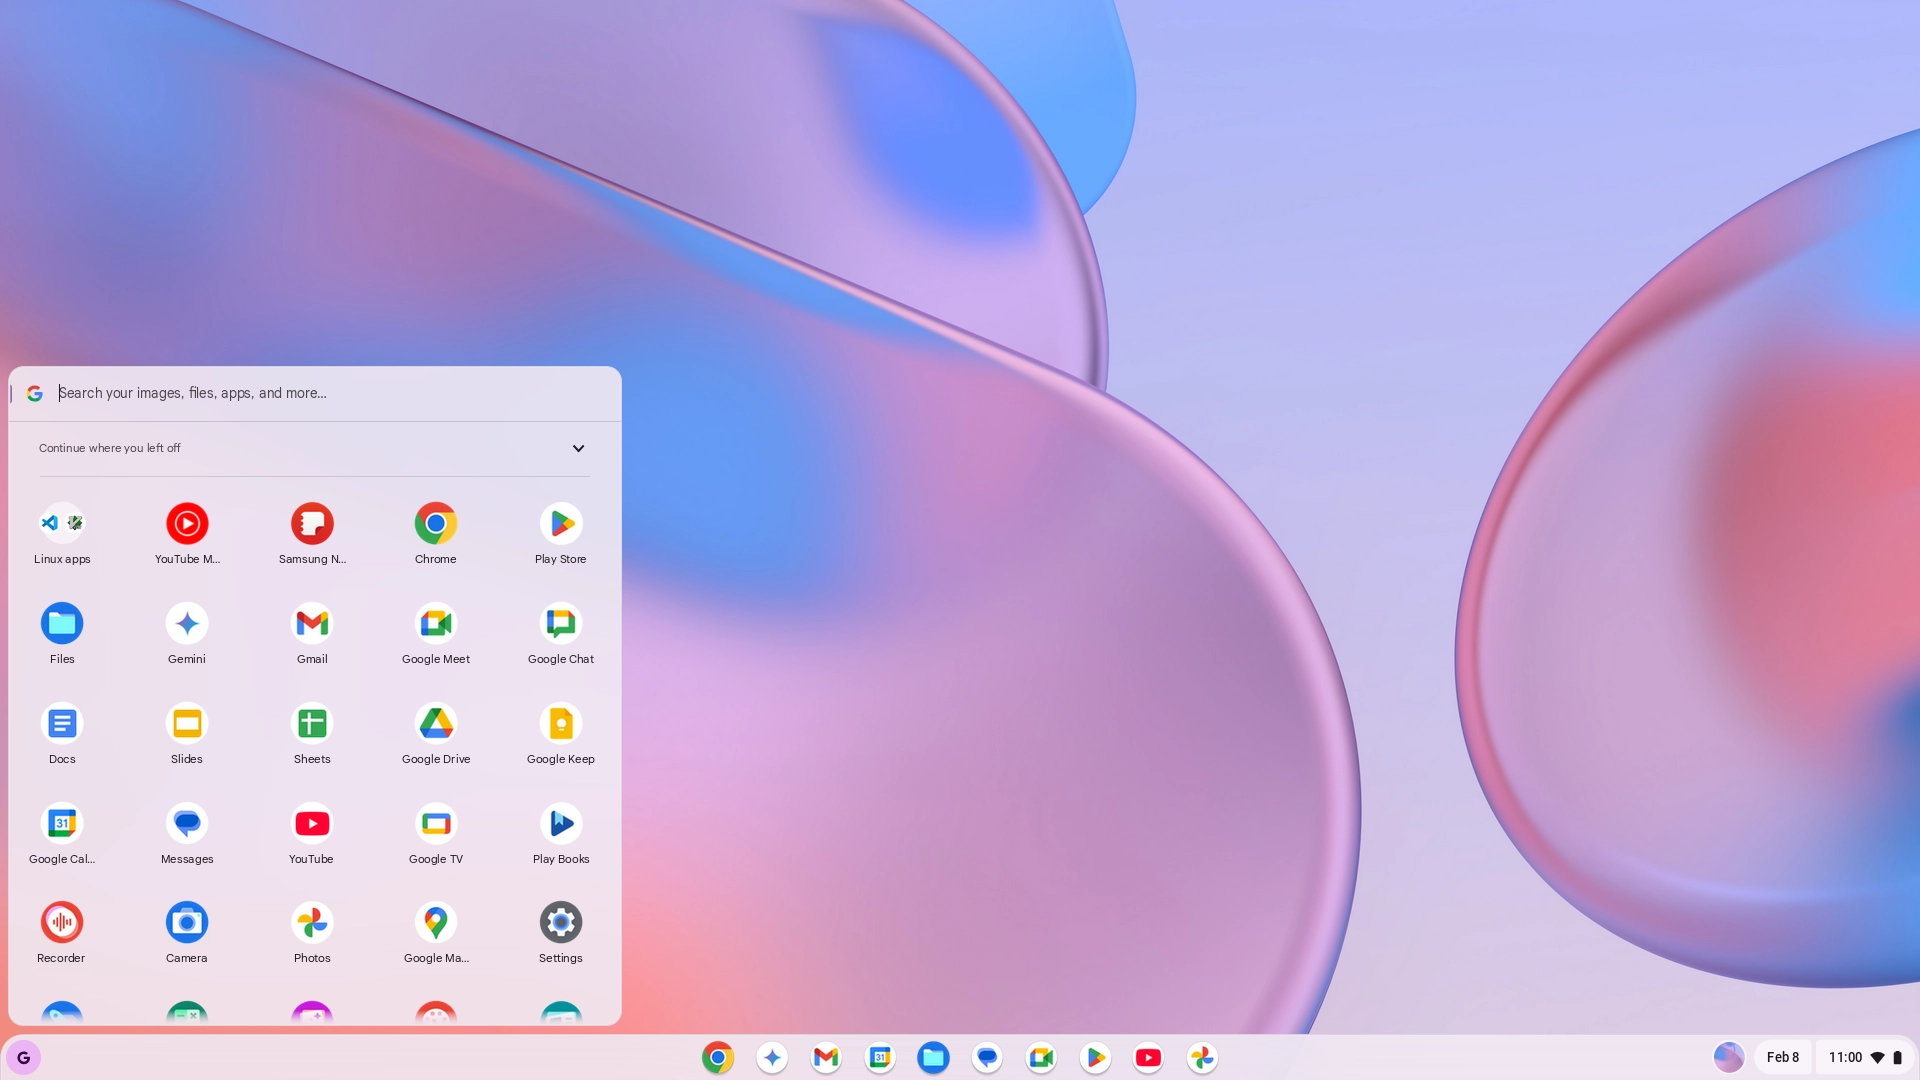Image resolution: width=1920 pixels, height=1080 pixels.
Task: Open the Linux apps folder
Action: click(x=62, y=524)
